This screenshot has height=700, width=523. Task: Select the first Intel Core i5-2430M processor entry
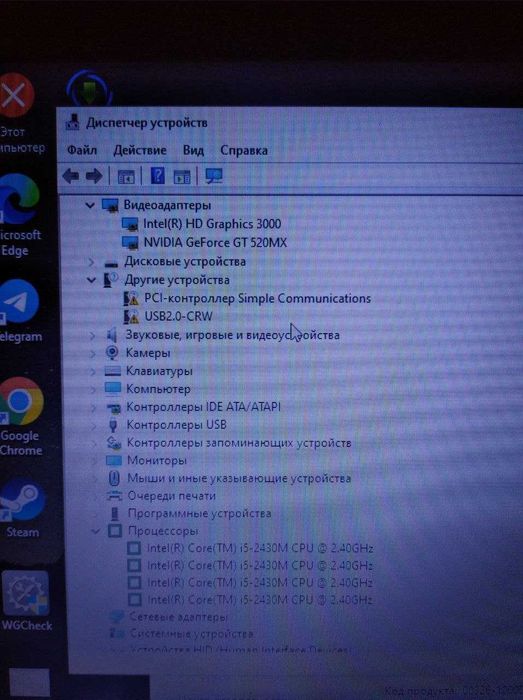[x=260, y=548]
